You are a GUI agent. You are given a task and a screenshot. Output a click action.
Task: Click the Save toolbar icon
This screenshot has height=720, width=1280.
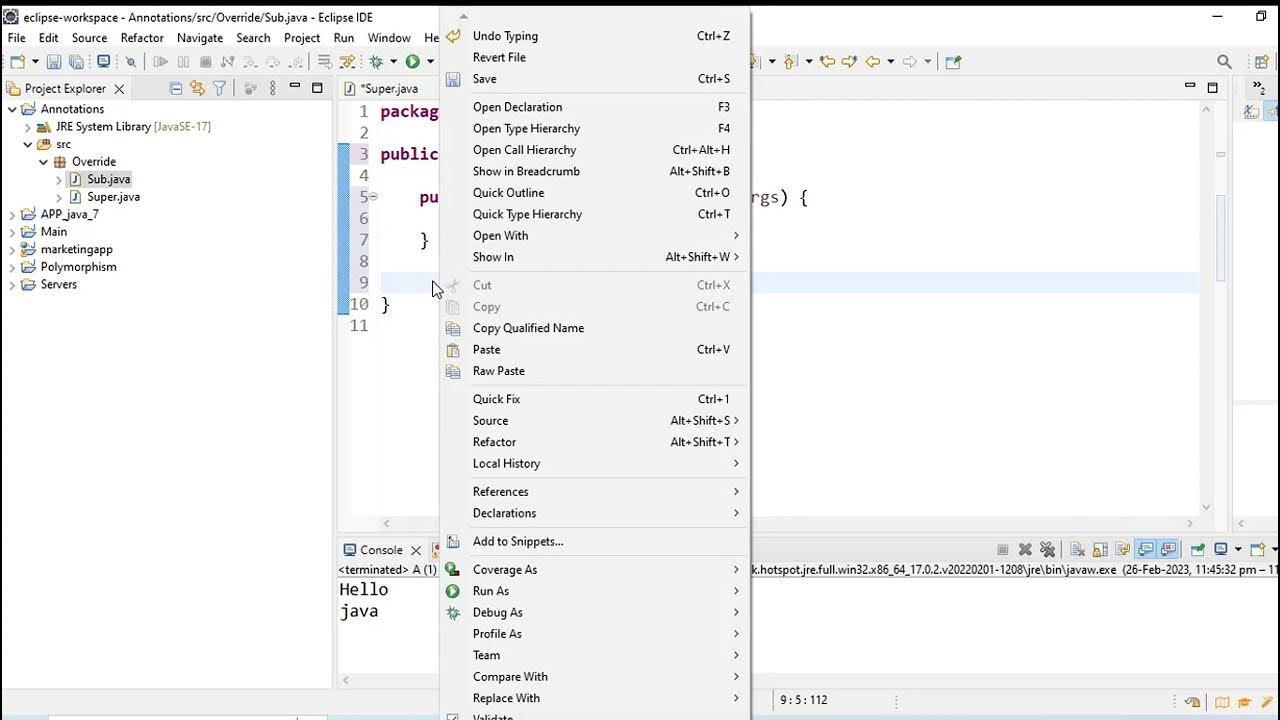(54, 62)
